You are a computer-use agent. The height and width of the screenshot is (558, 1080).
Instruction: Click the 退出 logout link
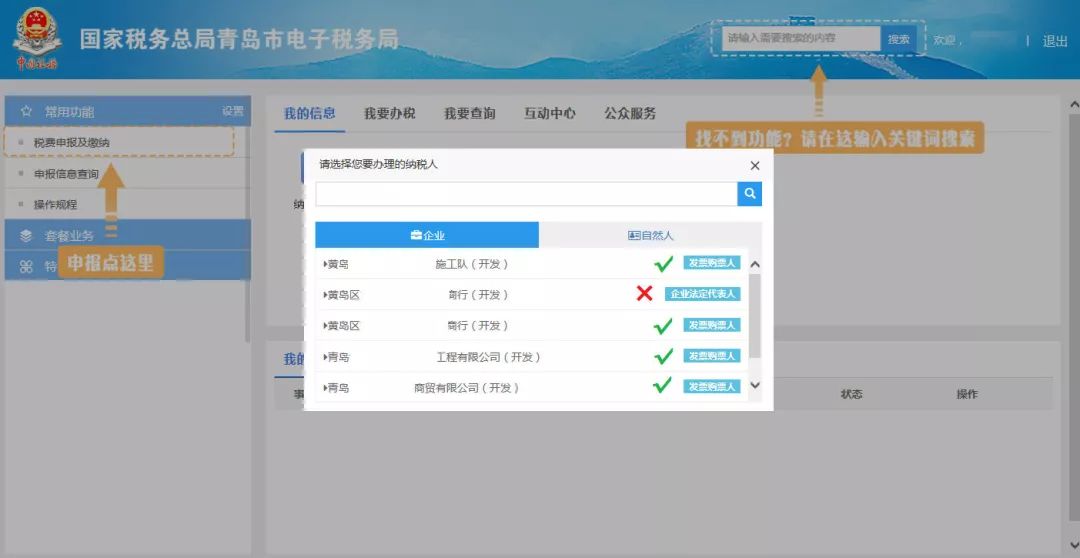tap(1055, 41)
